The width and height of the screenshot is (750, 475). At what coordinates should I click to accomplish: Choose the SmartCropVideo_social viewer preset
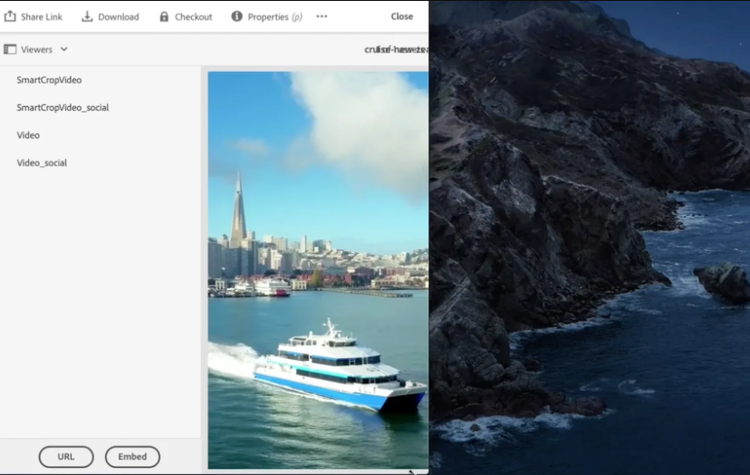(62, 107)
